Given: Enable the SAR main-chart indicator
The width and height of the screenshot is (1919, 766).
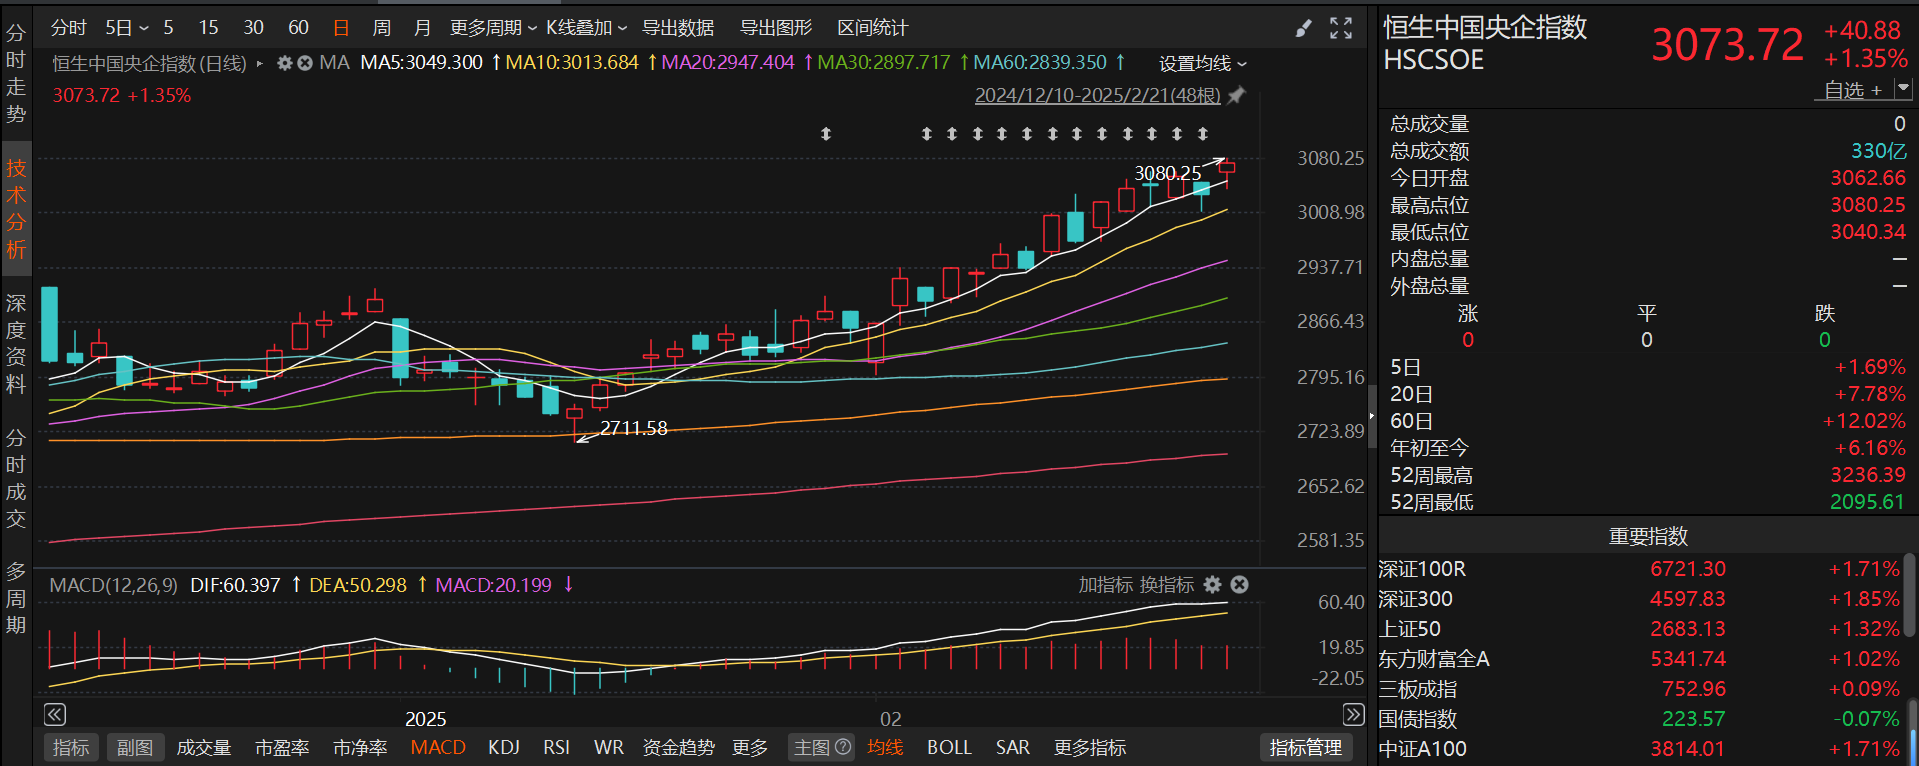Looking at the screenshot, I should pyautogui.click(x=1013, y=747).
